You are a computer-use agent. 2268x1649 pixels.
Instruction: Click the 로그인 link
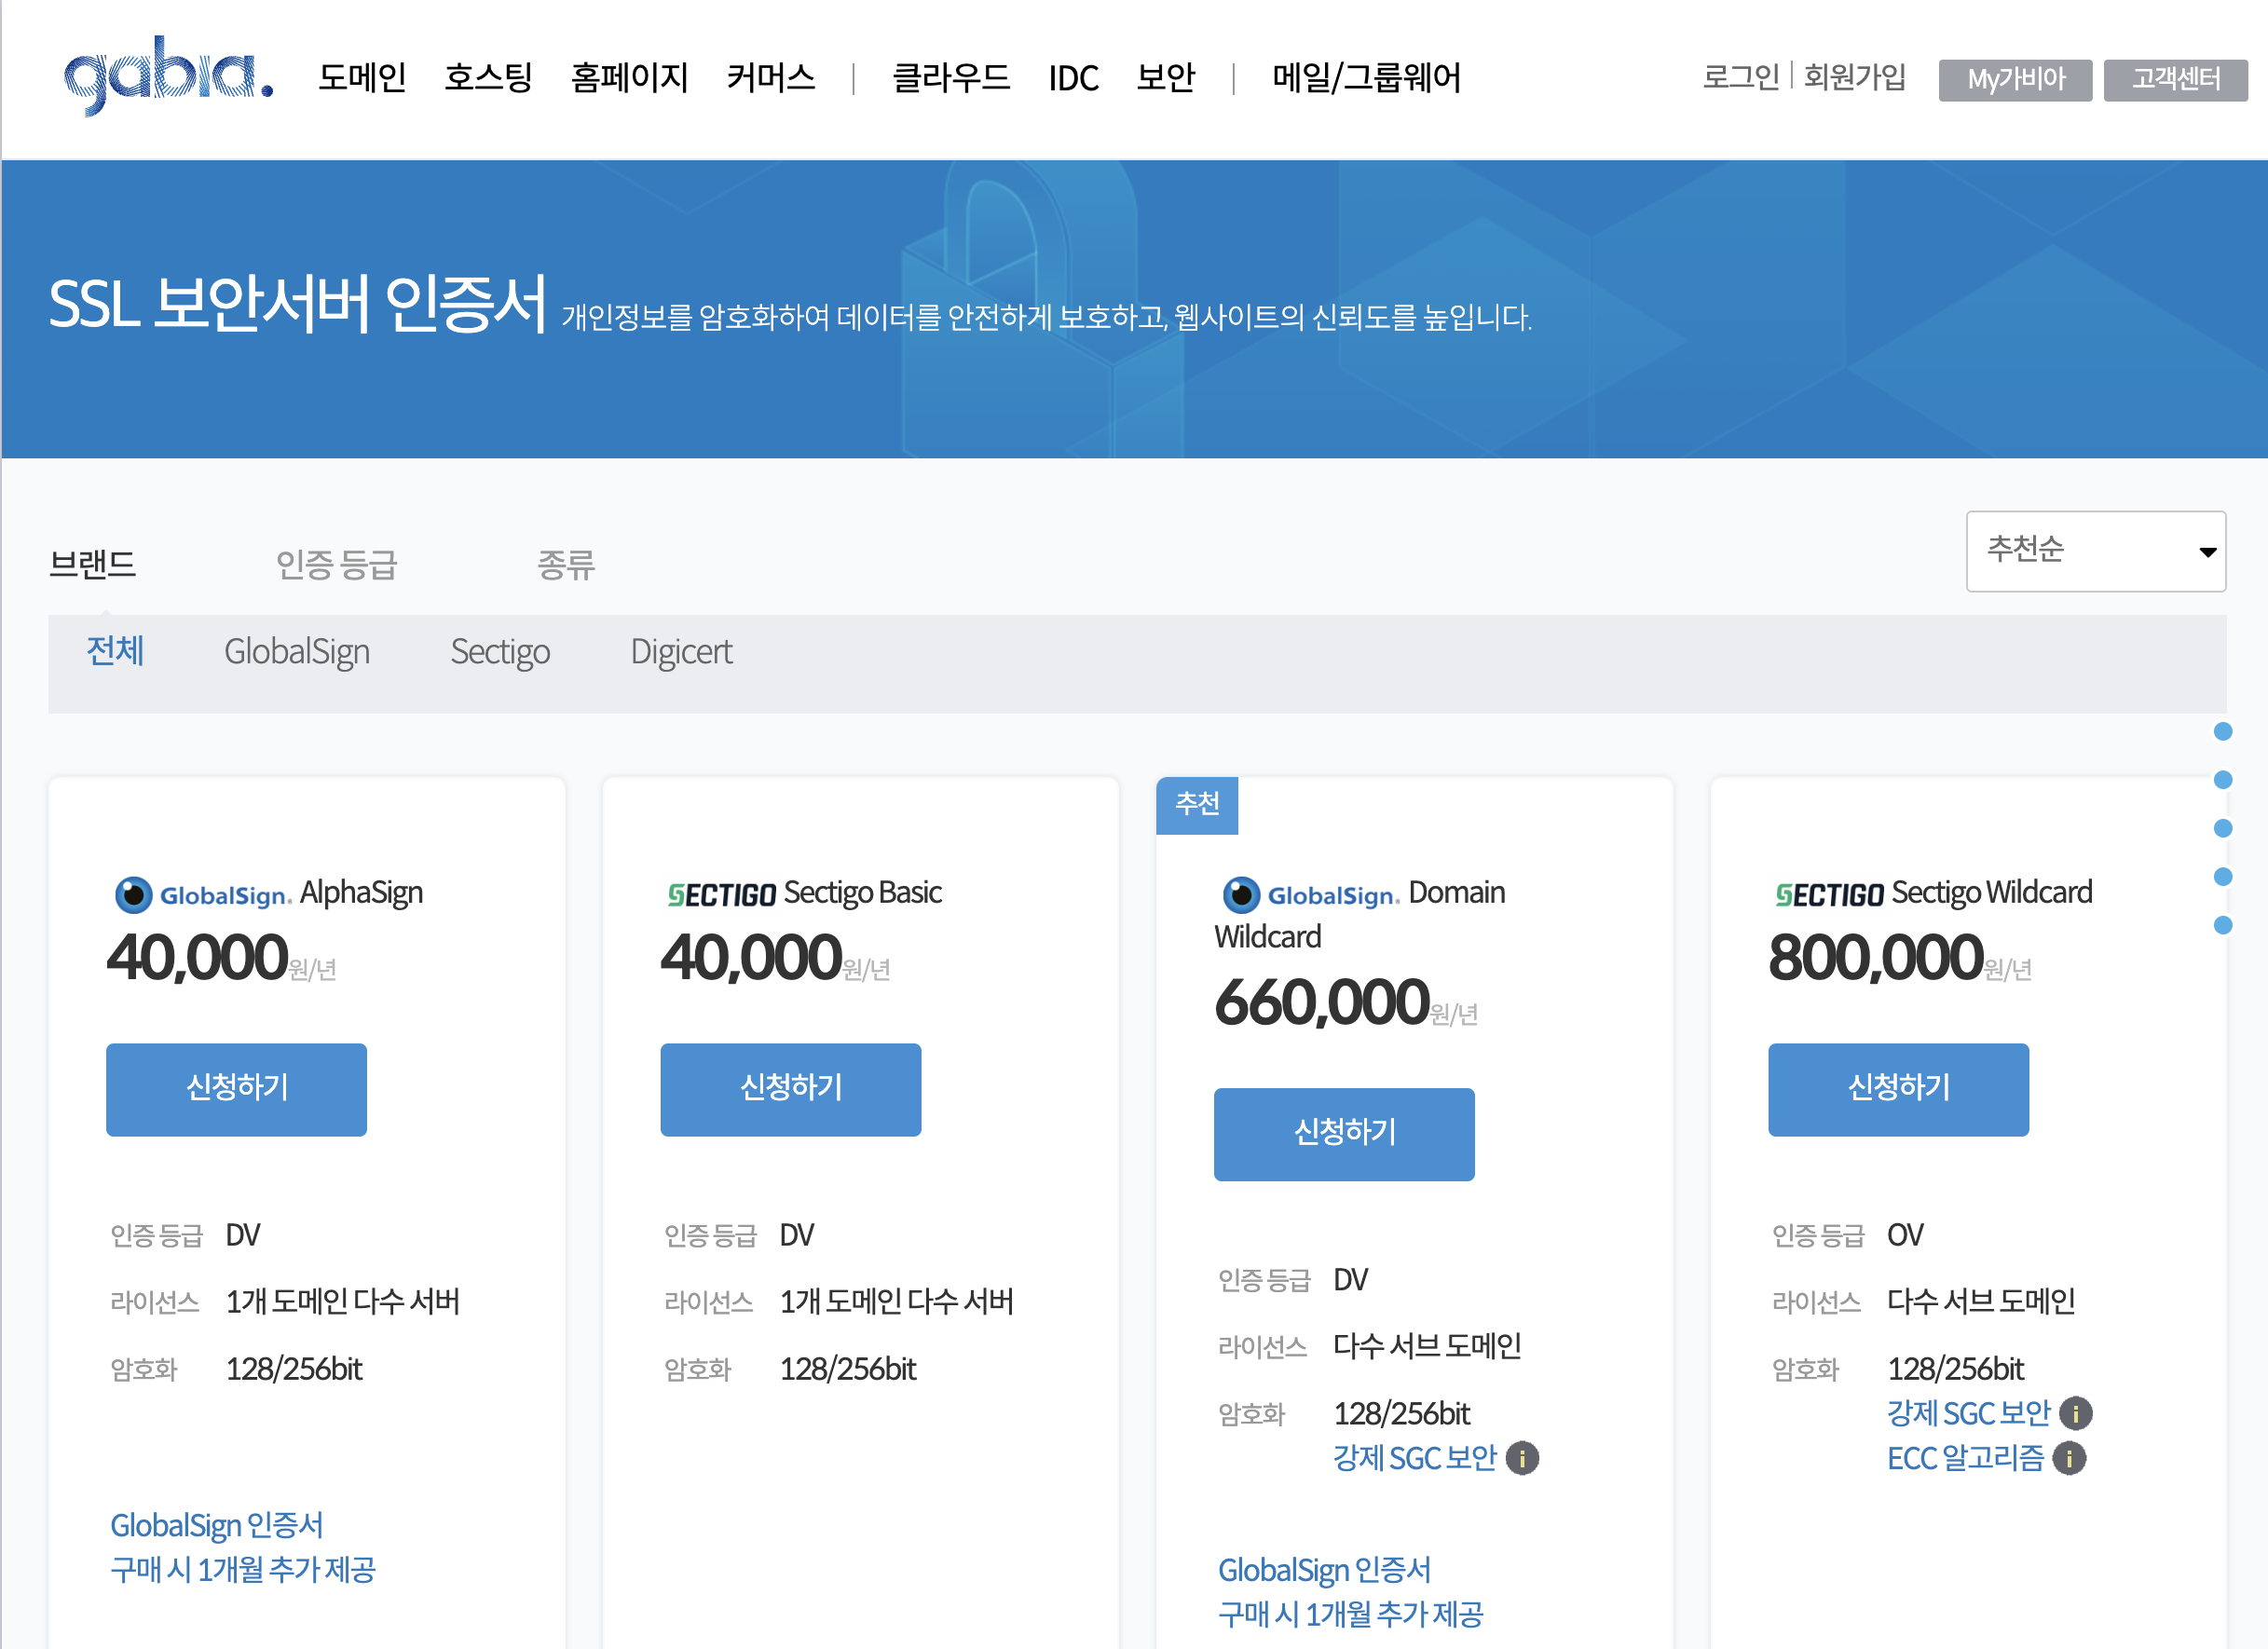click(x=1740, y=77)
